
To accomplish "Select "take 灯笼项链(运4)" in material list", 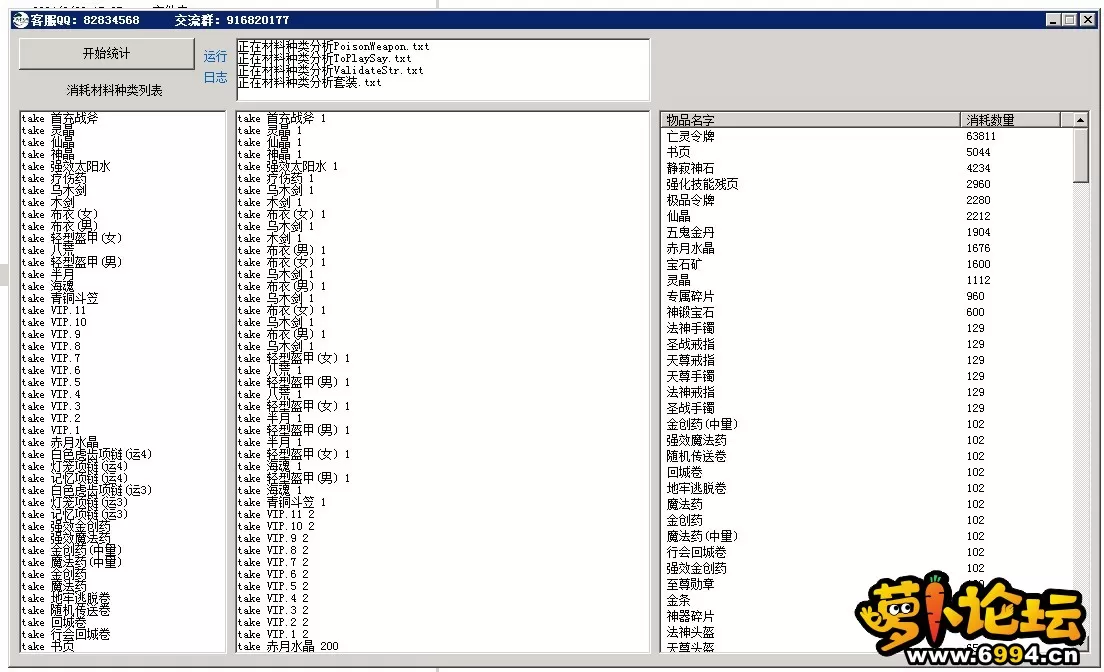I will pos(75,466).
